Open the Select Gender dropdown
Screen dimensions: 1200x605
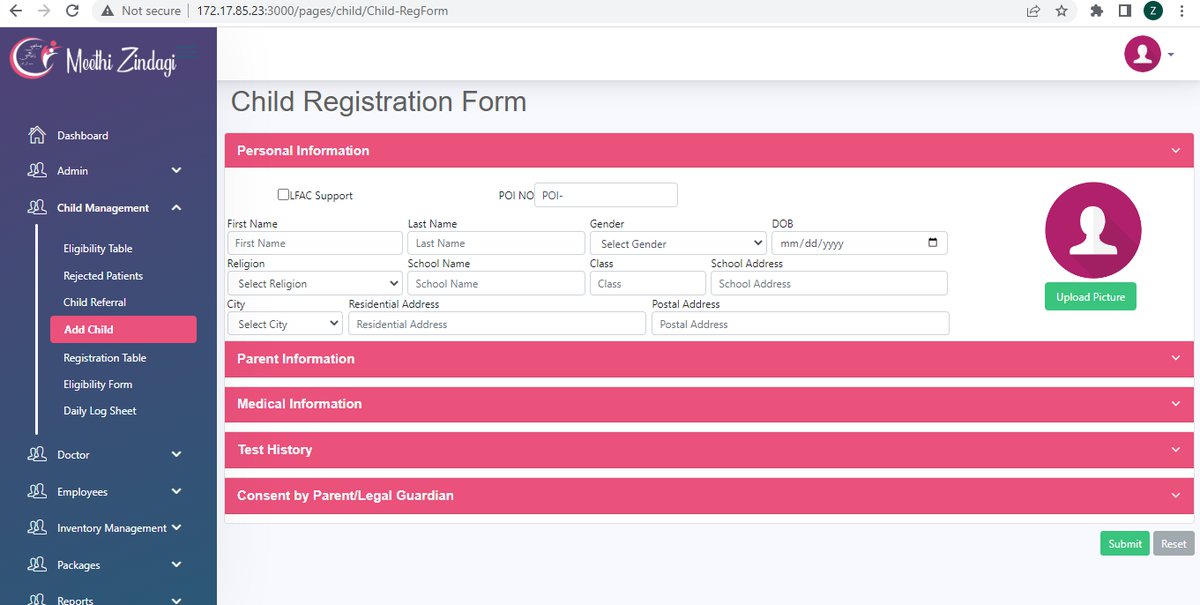(x=678, y=243)
